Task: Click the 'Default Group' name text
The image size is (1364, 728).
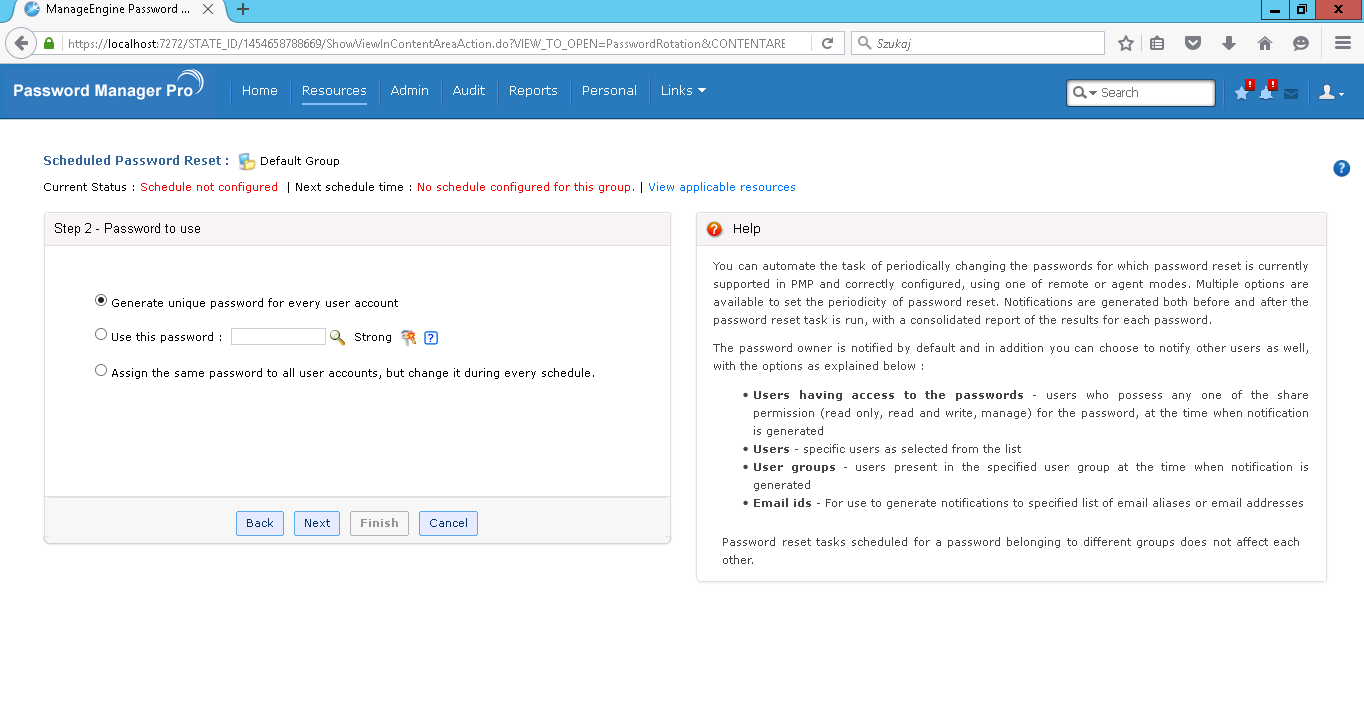Action: click(x=300, y=161)
